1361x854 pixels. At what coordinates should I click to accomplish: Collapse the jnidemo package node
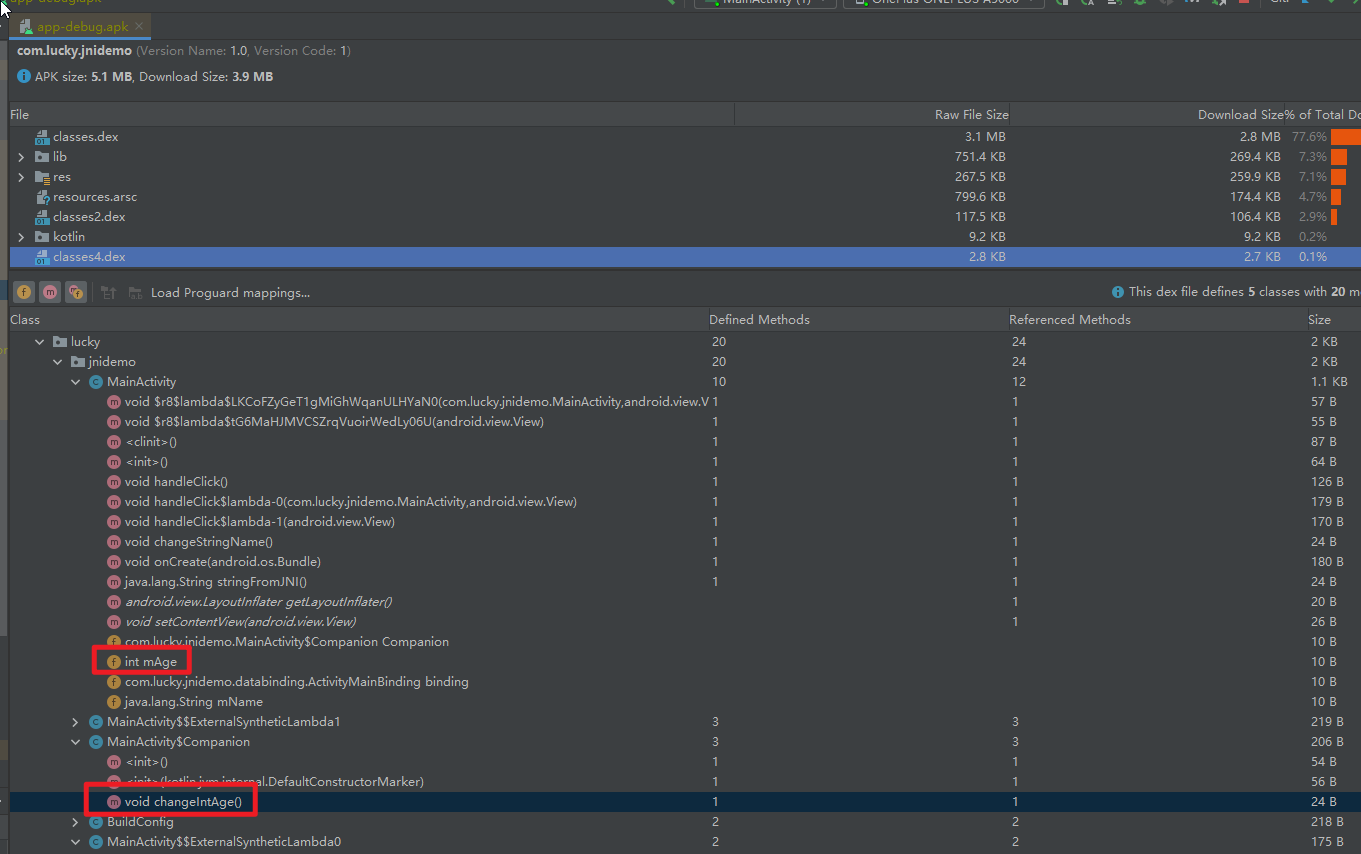coord(58,362)
